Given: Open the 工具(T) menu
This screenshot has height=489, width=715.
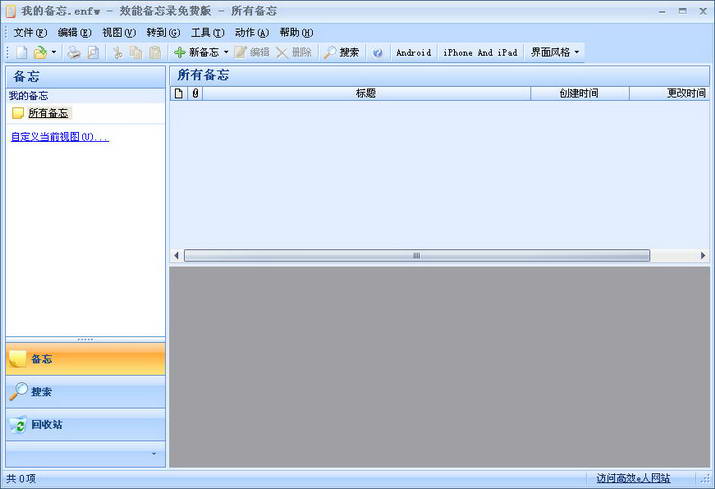Looking at the screenshot, I should [x=208, y=33].
